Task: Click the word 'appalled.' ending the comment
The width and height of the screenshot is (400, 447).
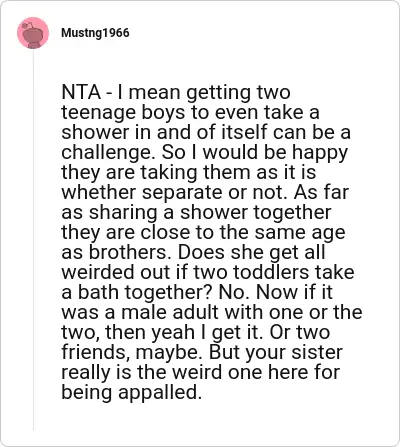Action: click(160, 393)
